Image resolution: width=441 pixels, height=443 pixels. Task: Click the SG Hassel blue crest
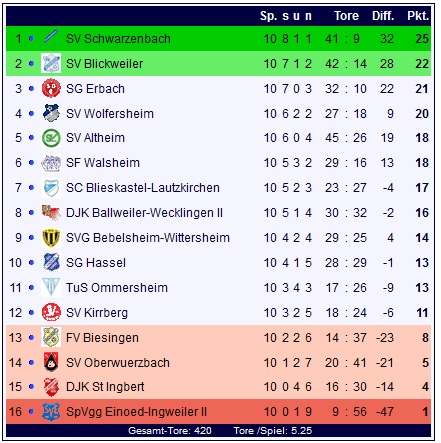[x=51, y=262]
